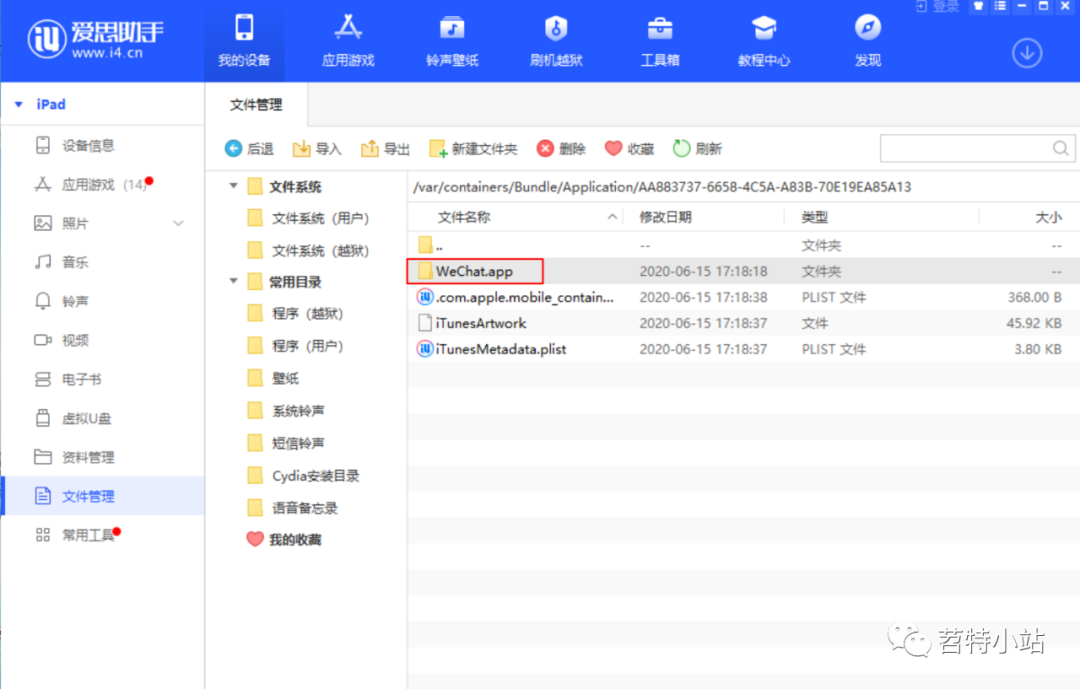This screenshot has height=689, width=1080.
Task: Click the title bar list menu icon
Action: point(1000,6)
